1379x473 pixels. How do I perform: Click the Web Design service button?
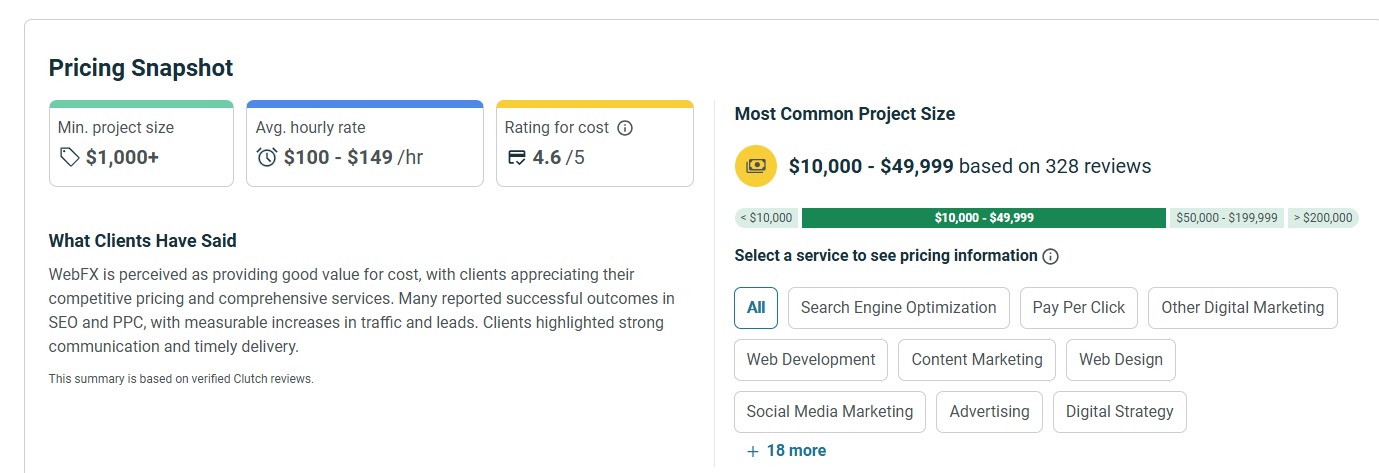(1120, 360)
